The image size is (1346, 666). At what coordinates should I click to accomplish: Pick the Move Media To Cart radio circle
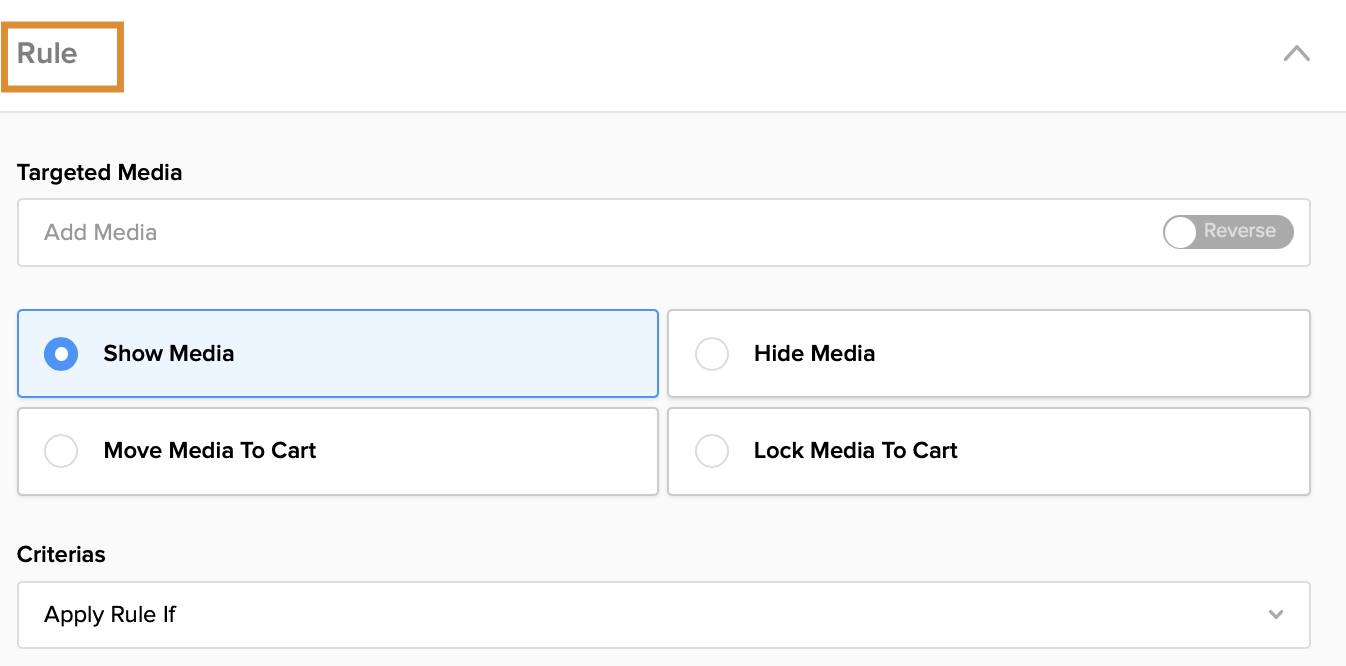[61, 451]
